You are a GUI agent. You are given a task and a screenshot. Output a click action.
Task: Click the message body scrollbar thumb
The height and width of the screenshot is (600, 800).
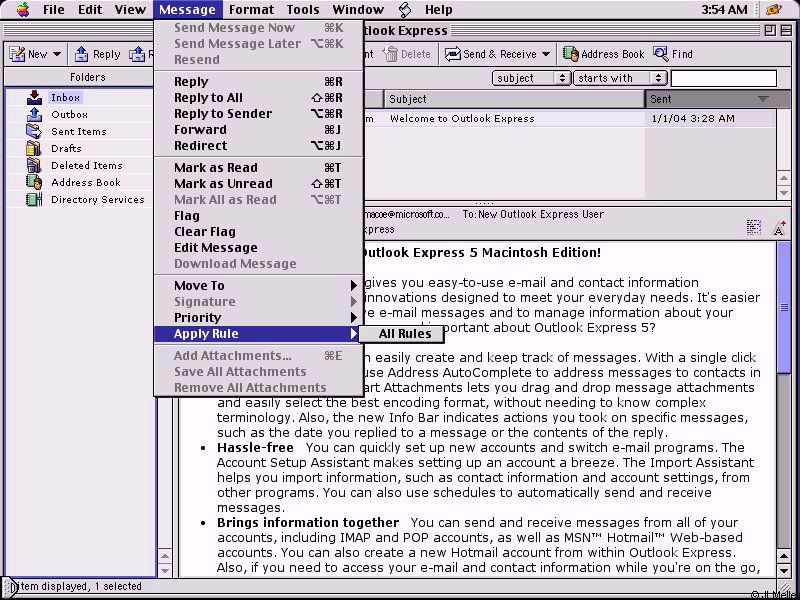pyautogui.click(x=784, y=308)
